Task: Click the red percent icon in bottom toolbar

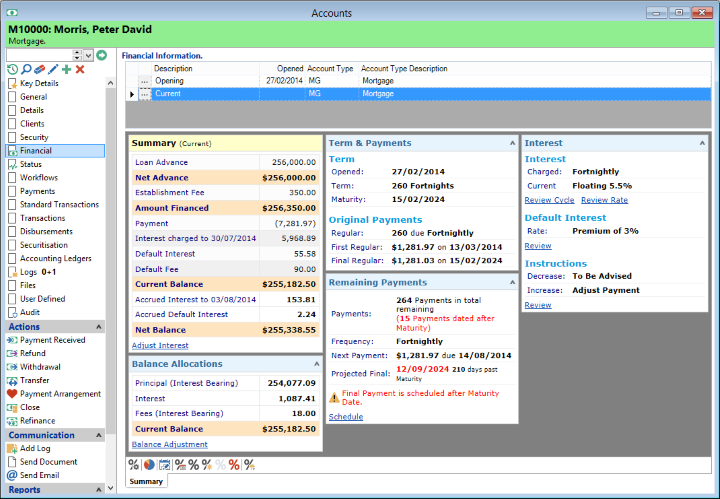Action: [234, 464]
